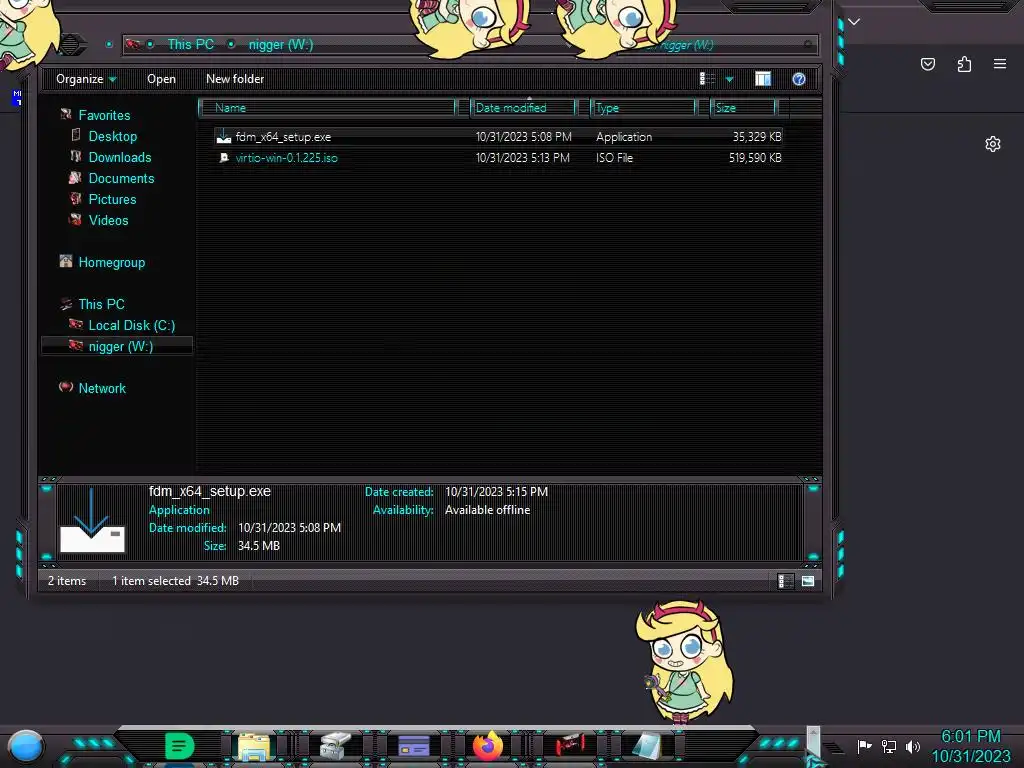Open Local Disk (C:) in sidebar

131,325
